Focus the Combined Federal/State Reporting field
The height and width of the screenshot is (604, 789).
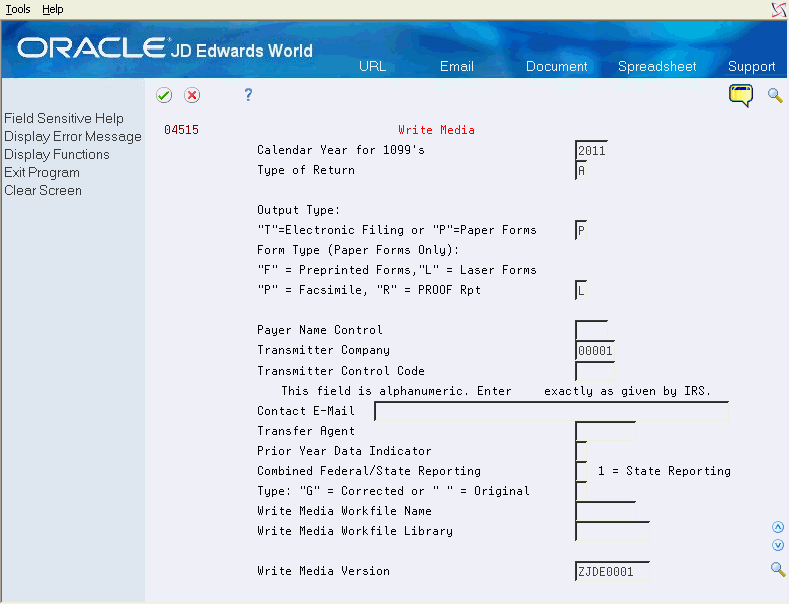click(581, 471)
